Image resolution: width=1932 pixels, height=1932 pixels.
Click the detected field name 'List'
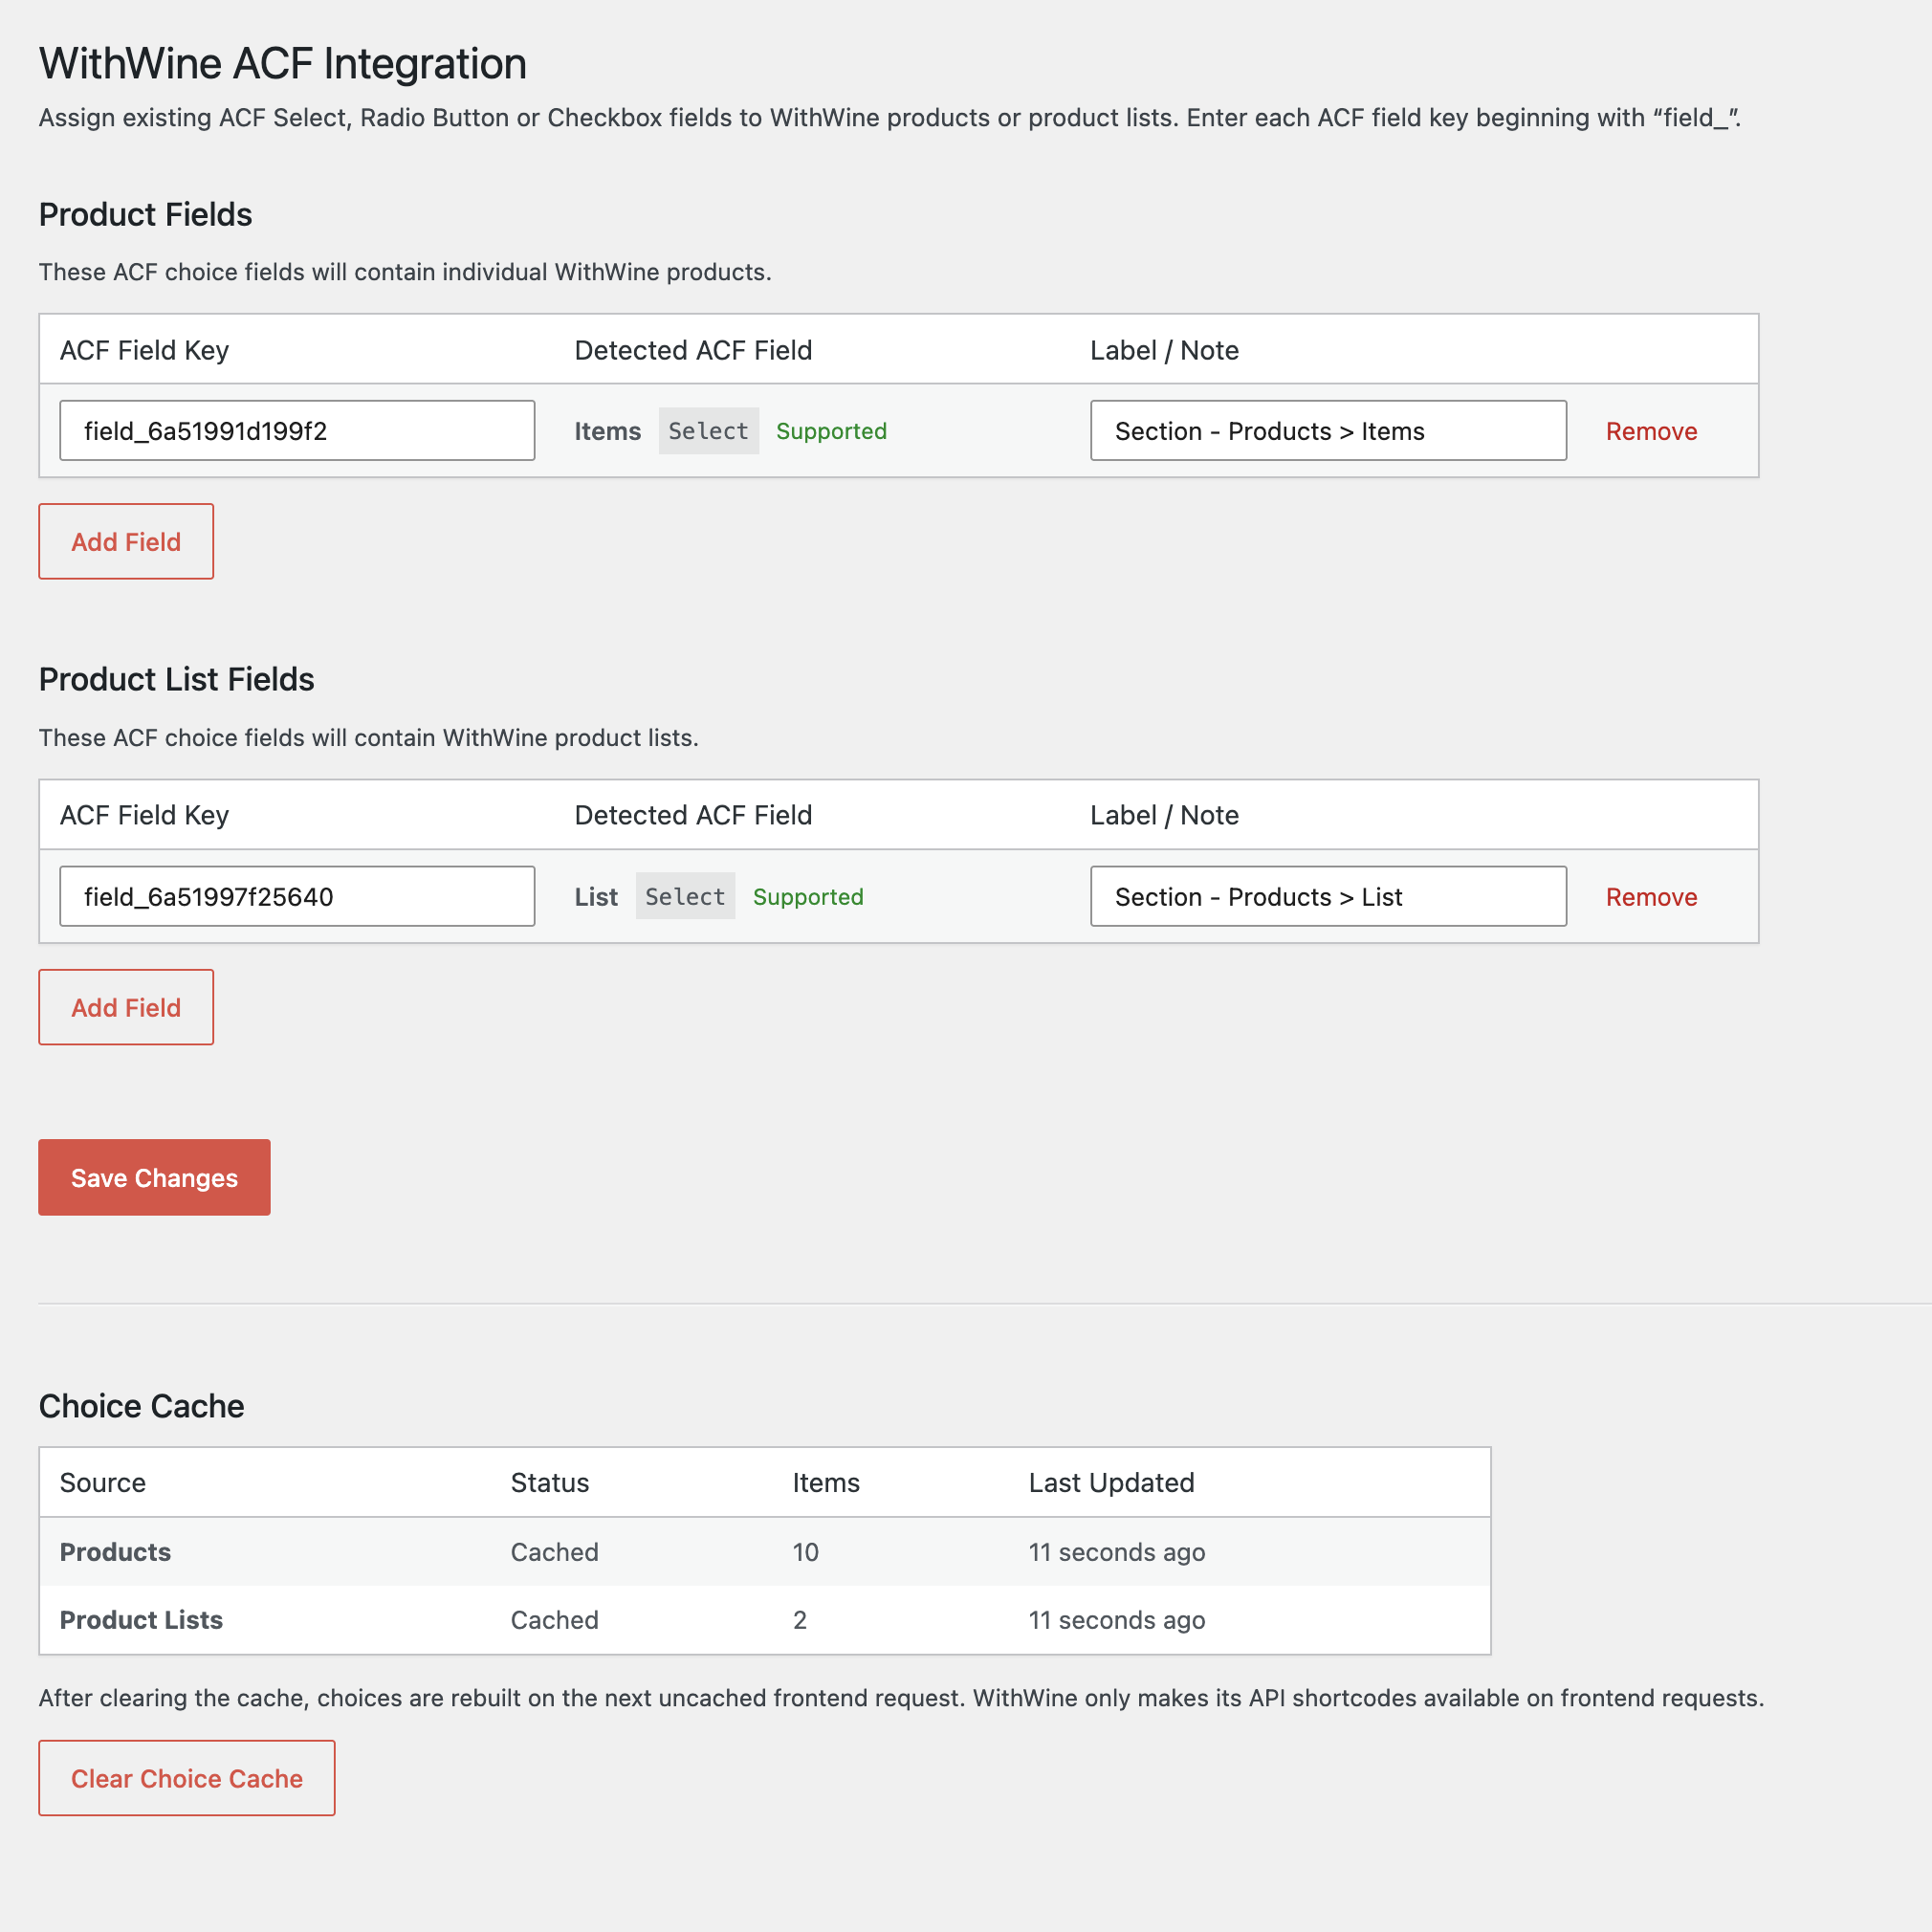(x=596, y=897)
